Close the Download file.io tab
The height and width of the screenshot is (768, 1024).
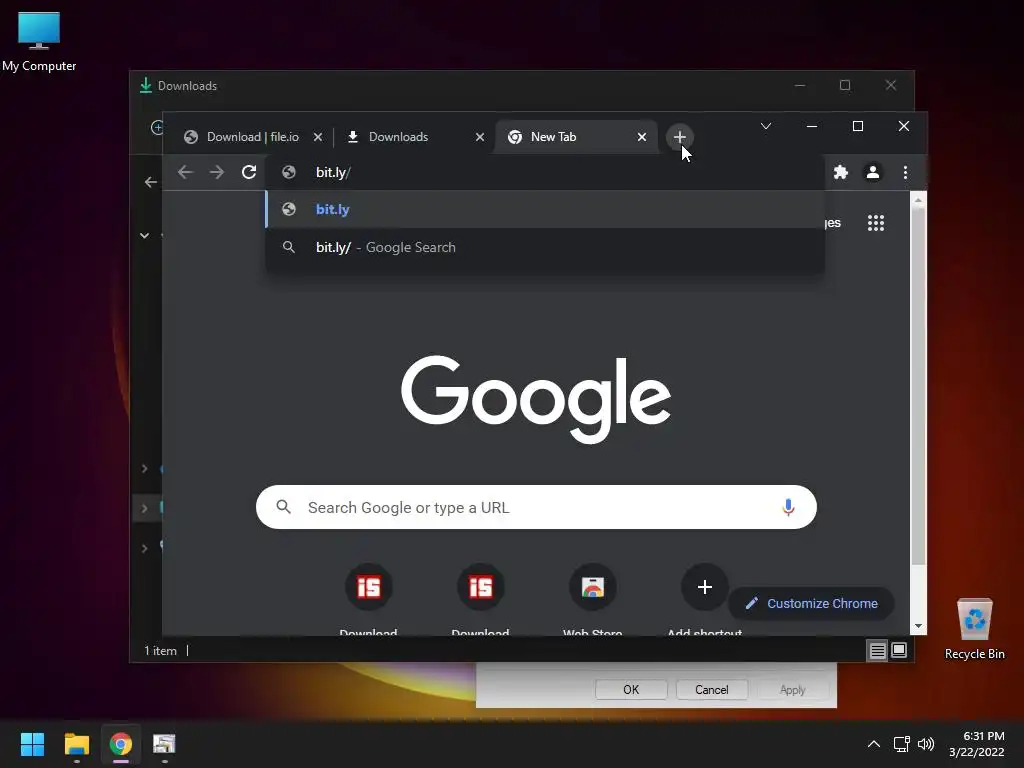318,137
